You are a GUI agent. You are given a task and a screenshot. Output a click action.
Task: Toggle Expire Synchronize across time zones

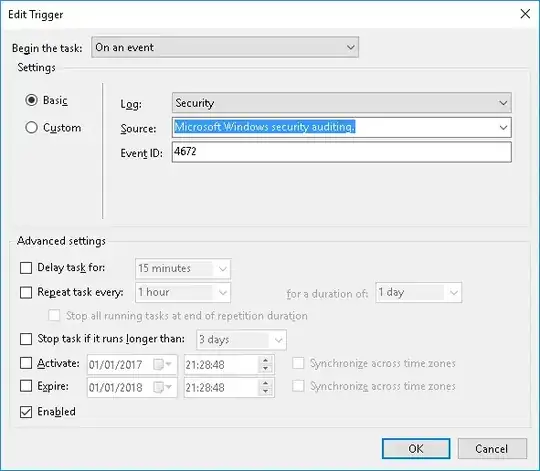point(298,386)
